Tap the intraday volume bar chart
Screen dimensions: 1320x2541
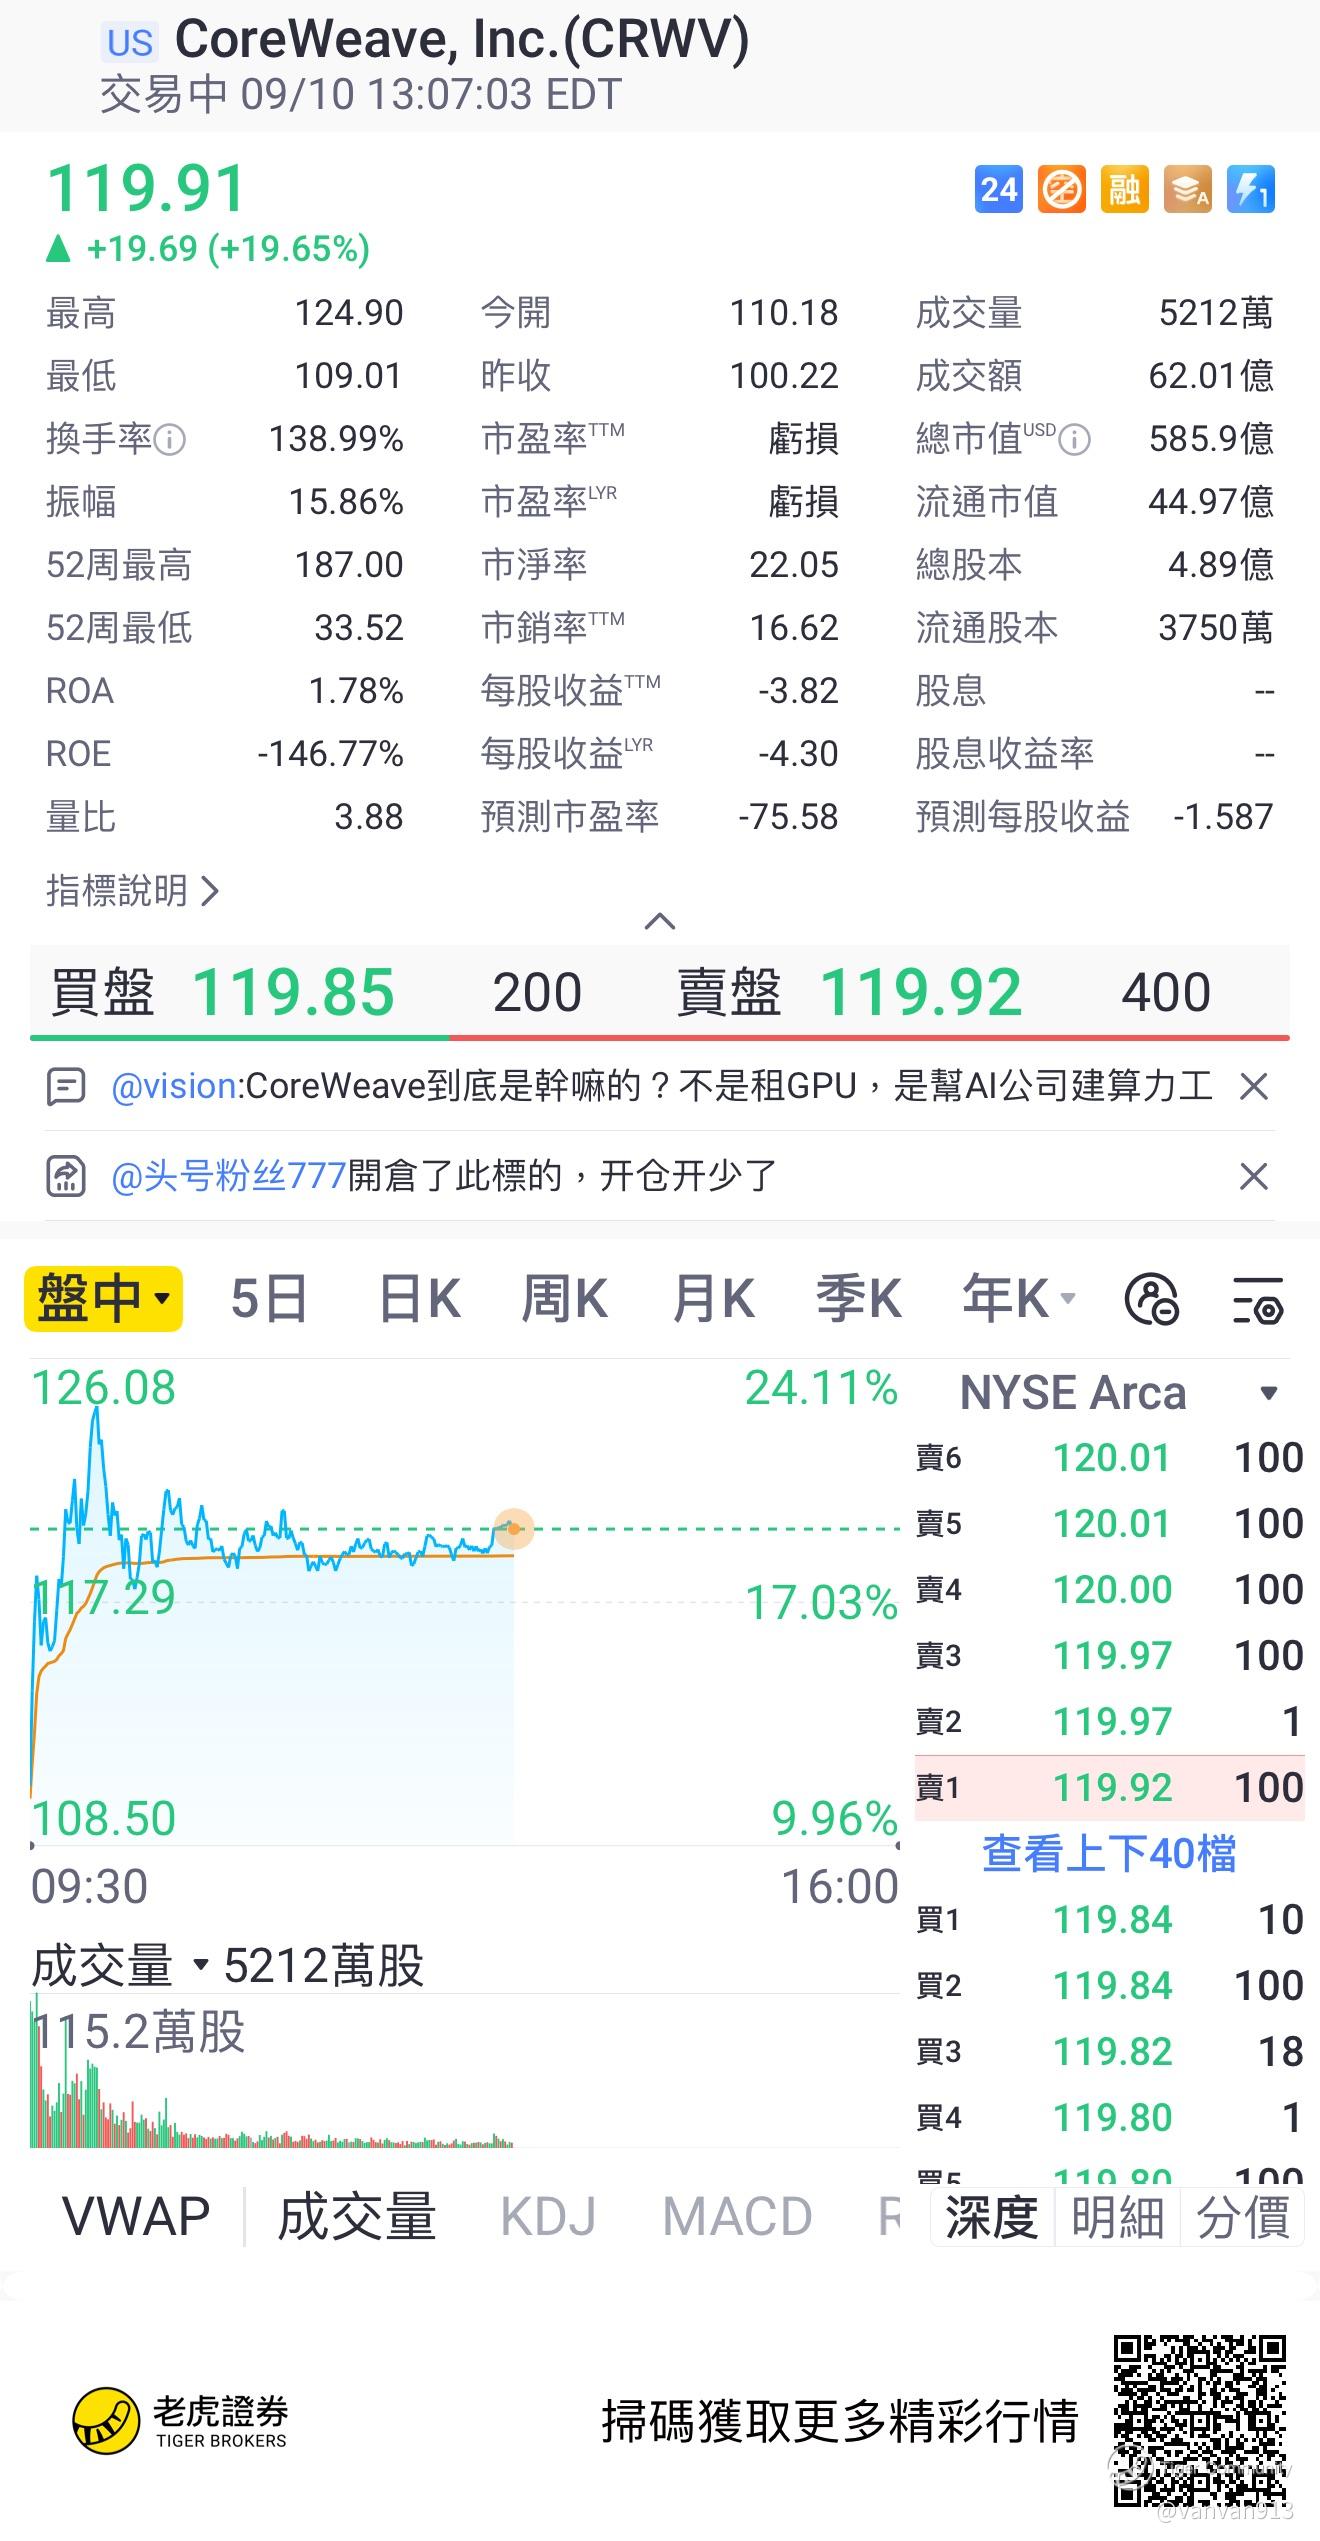(x=272, y=2072)
